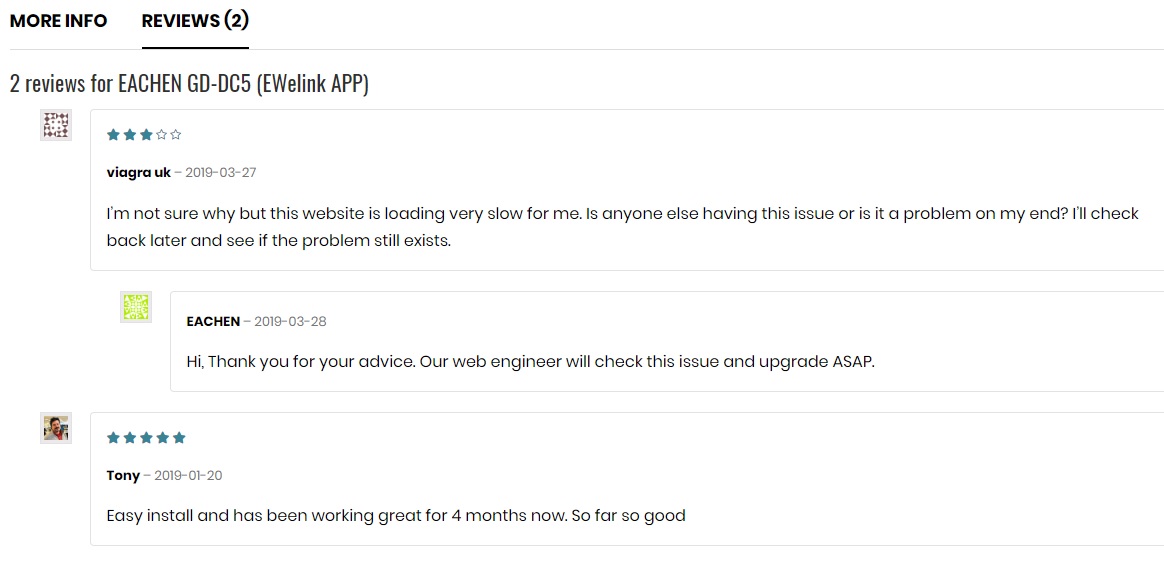Switch to the Reviews (2) tab
Screen dimensions: 1164x561
(x=195, y=21)
